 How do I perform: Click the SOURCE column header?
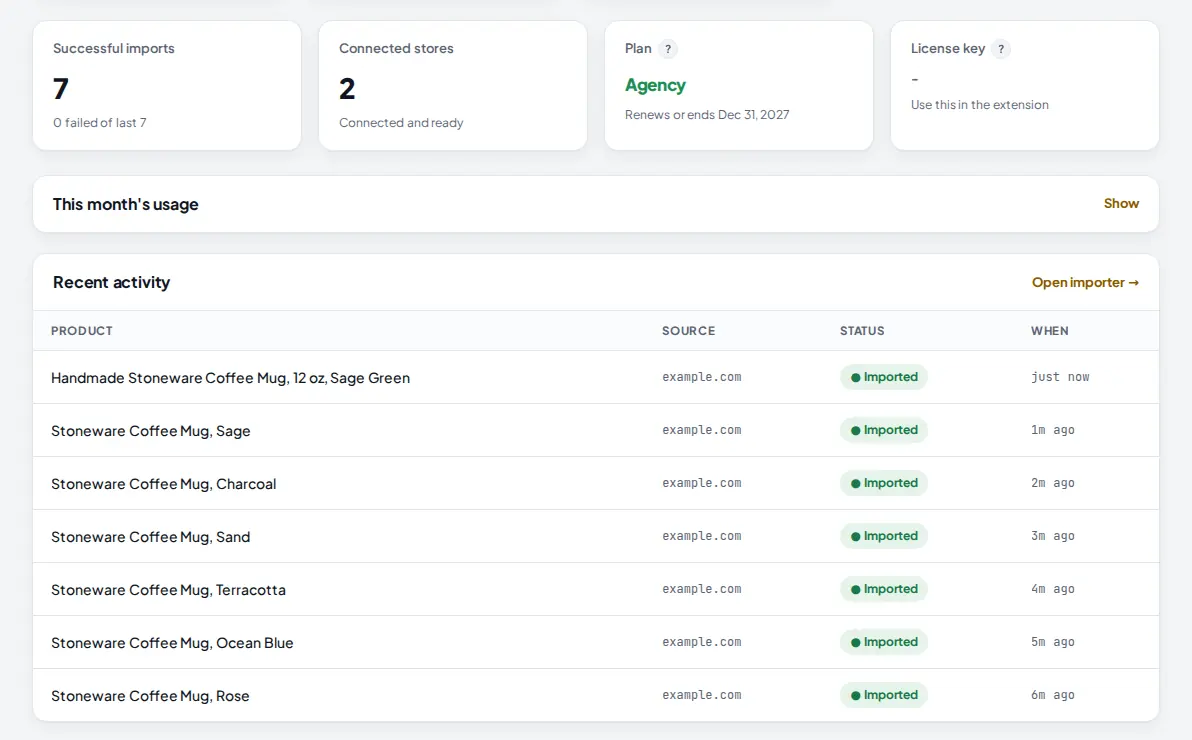click(x=688, y=331)
